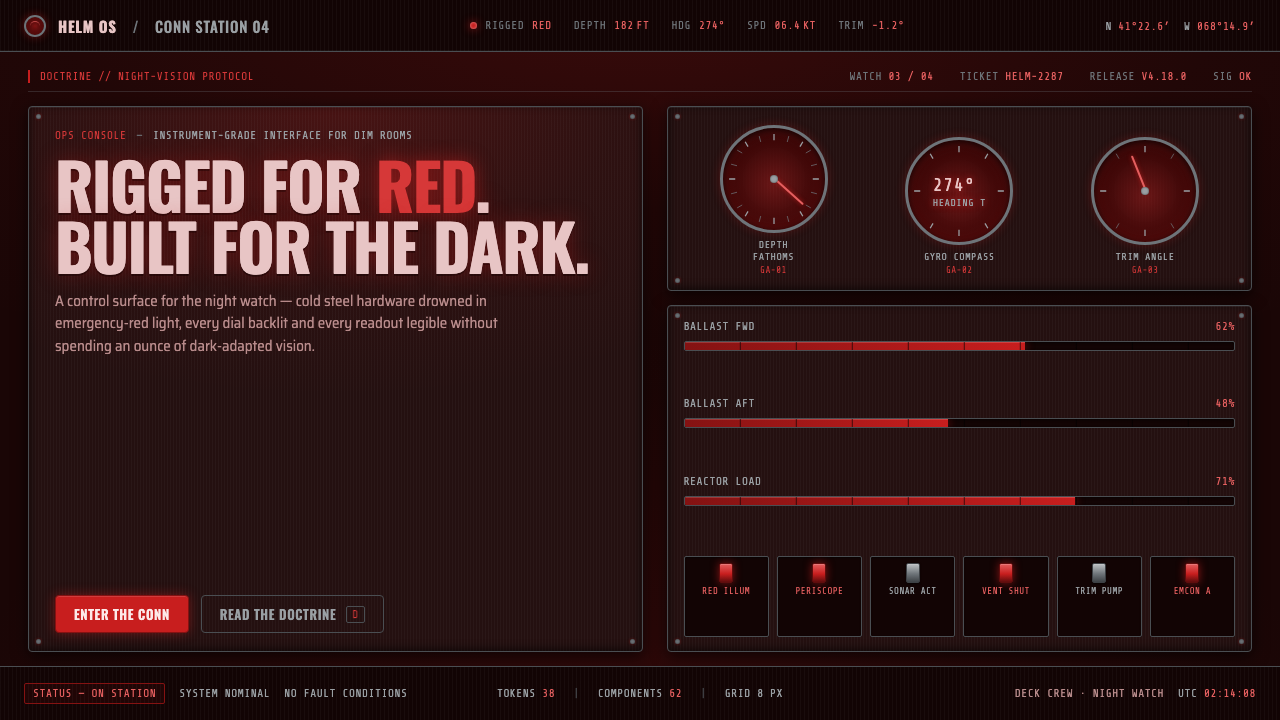Click the 62% ballast forward value
The image size is (1280, 720).
1225,327
